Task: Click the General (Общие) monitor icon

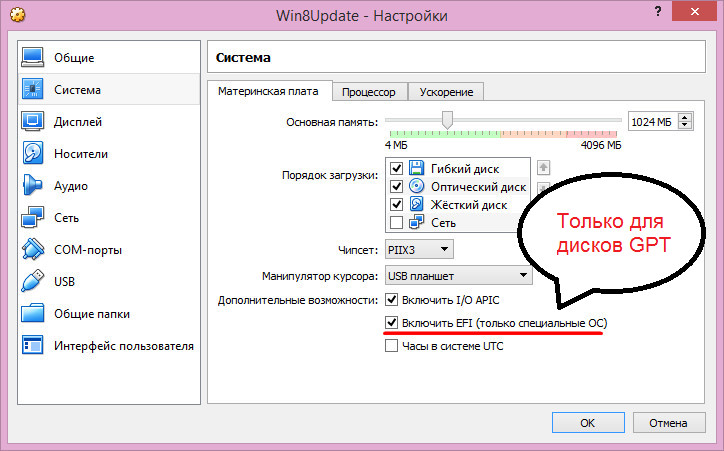Action: [32, 57]
